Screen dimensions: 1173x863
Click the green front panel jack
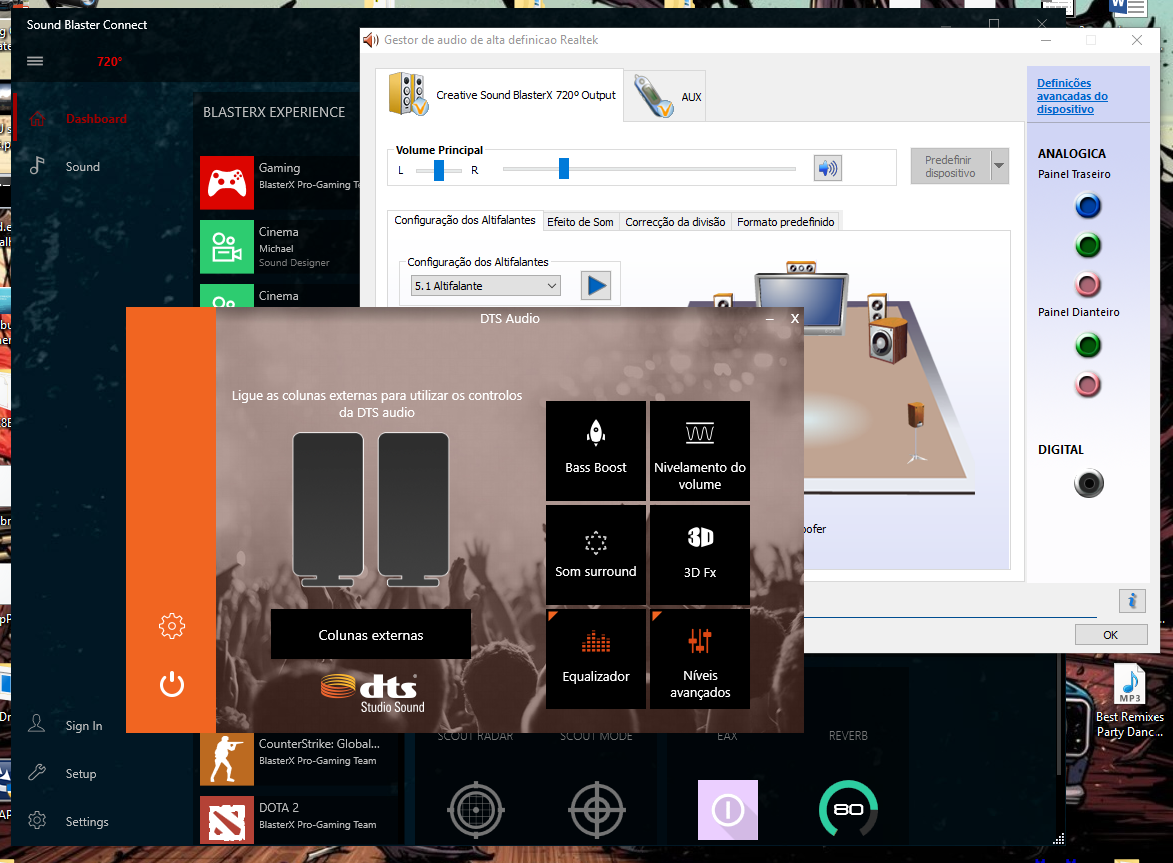(x=1088, y=345)
